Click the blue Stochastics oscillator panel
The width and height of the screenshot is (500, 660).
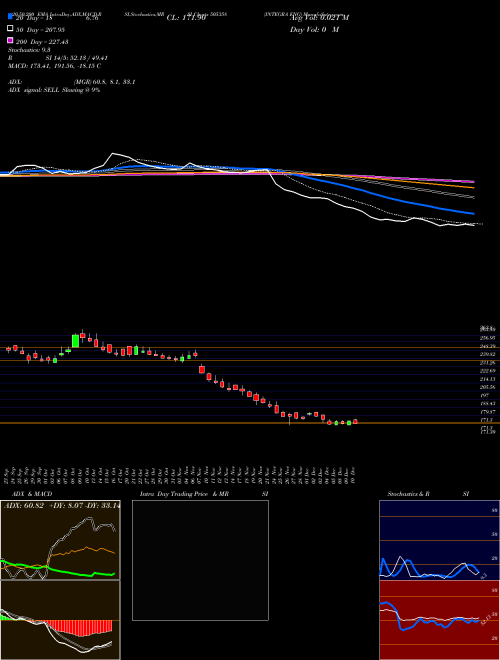pyautogui.click(x=439, y=540)
